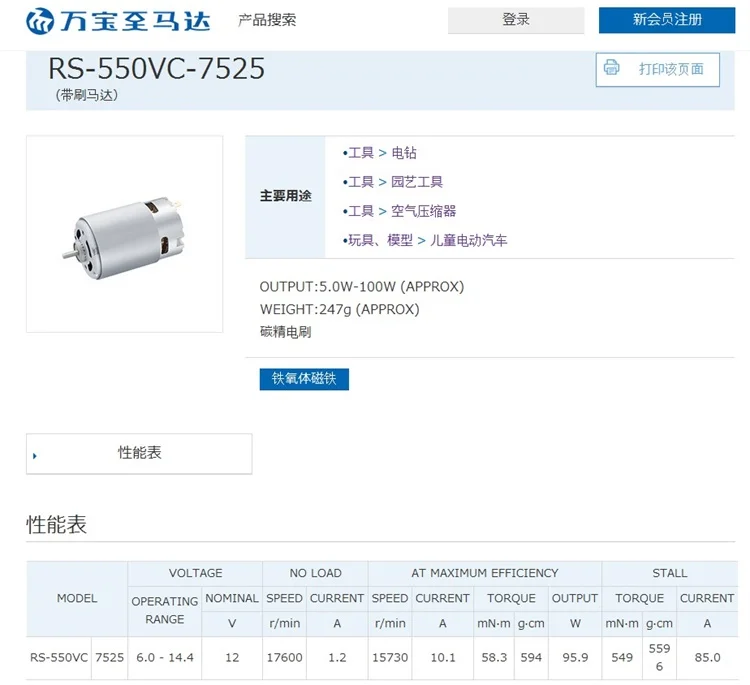Click the RS-550VC motor product image
Viewport: 750px width, 685px height.
pos(124,234)
